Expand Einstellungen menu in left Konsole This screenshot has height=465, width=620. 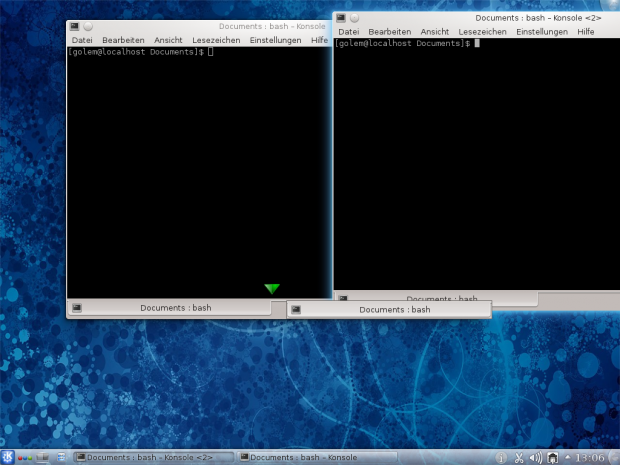click(x=275, y=40)
